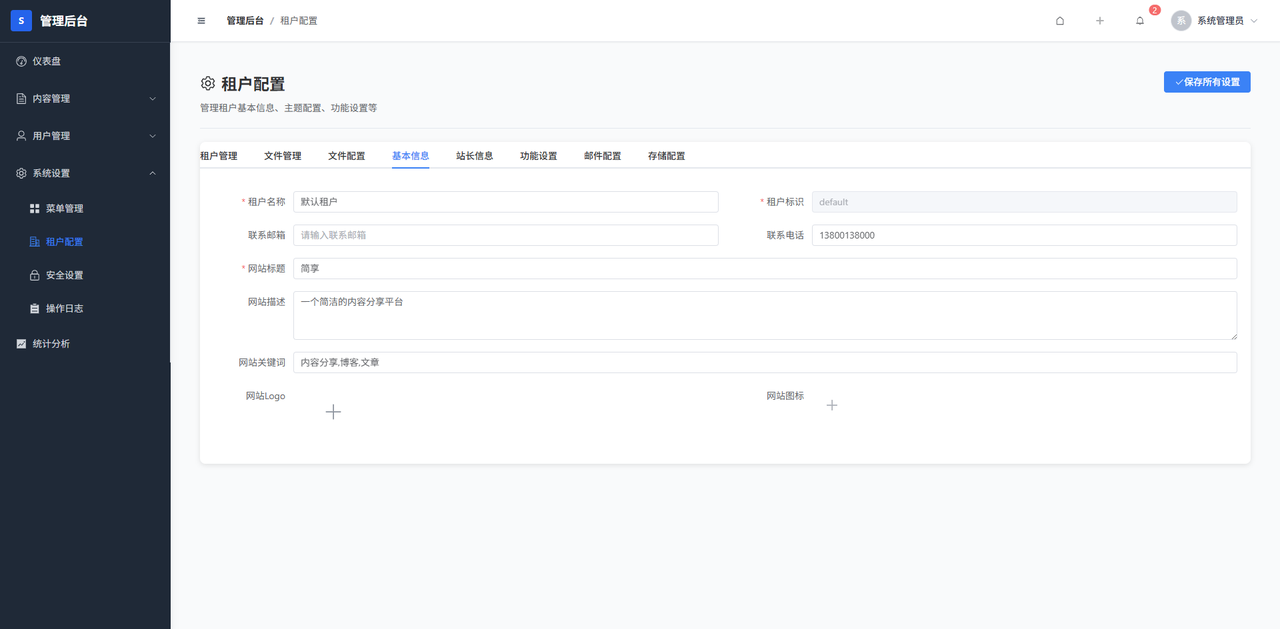
Task: Open 安全设置 sidebar item
Action: click(85, 275)
